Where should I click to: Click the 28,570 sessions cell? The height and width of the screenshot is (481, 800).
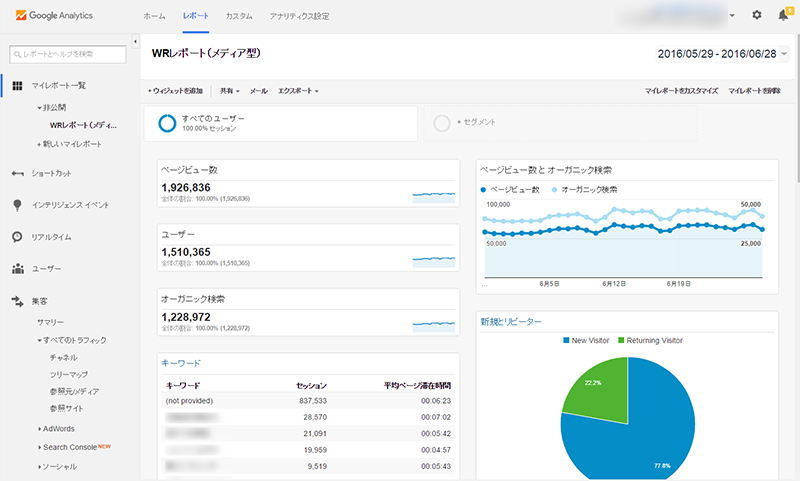coord(315,417)
